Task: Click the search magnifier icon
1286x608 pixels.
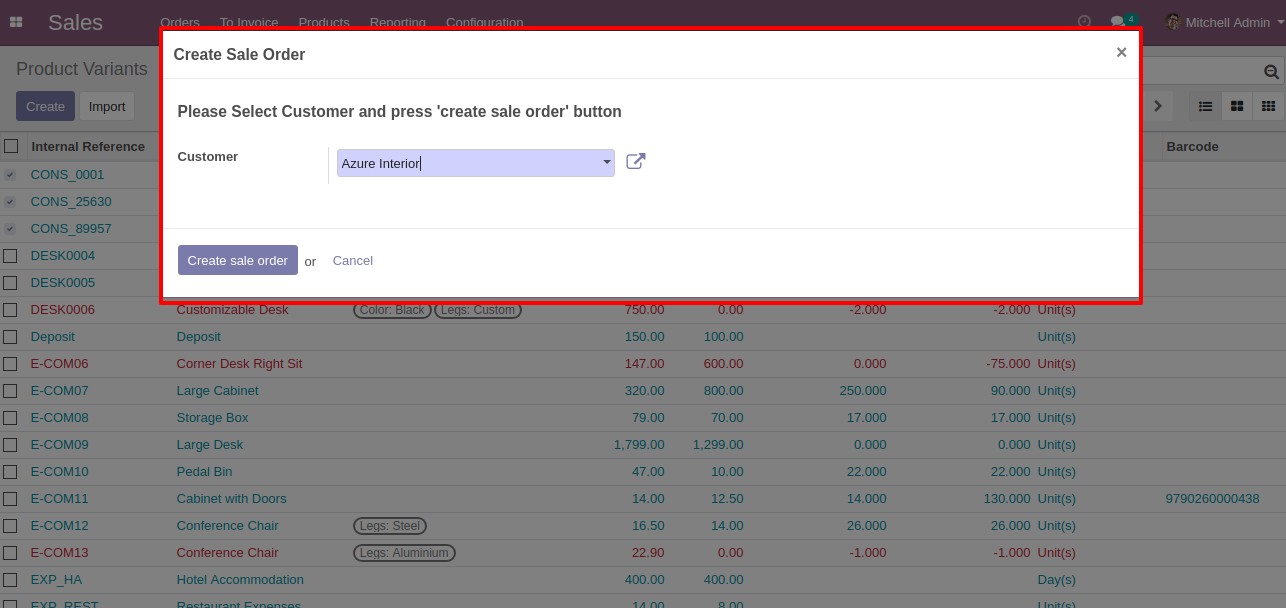Action: tap(1271, 72)
